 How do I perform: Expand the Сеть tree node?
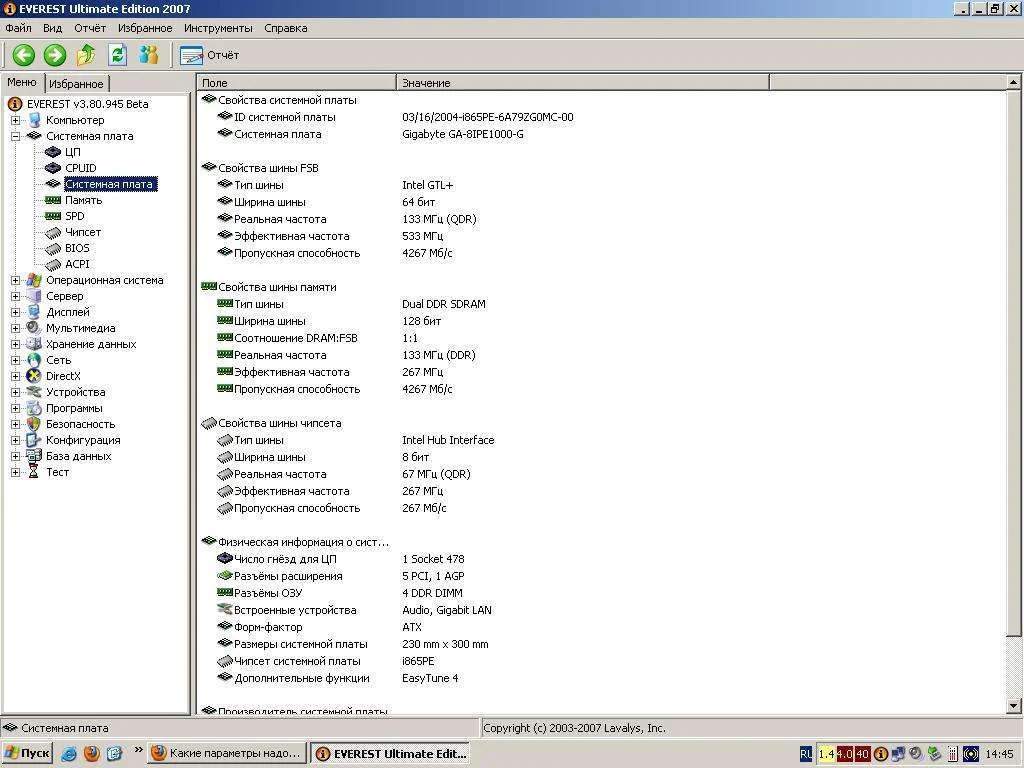[16, 360]
